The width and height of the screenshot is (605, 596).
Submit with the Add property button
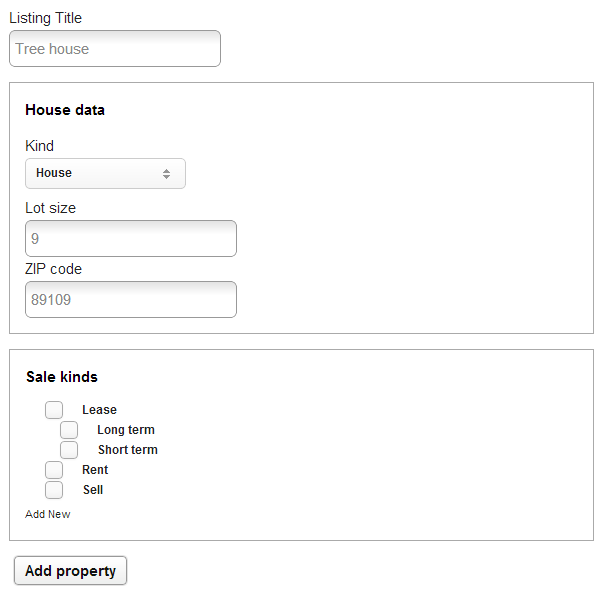[x=70, y=571]
